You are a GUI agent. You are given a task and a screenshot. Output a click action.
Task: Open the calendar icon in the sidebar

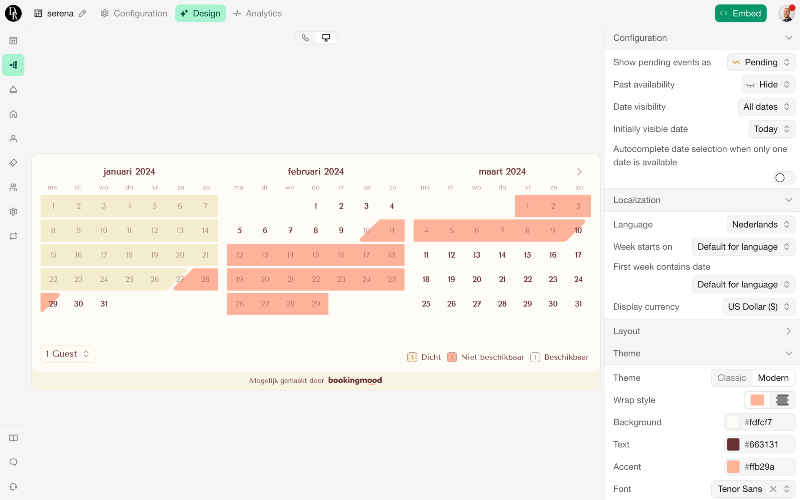tap(13, 40)
